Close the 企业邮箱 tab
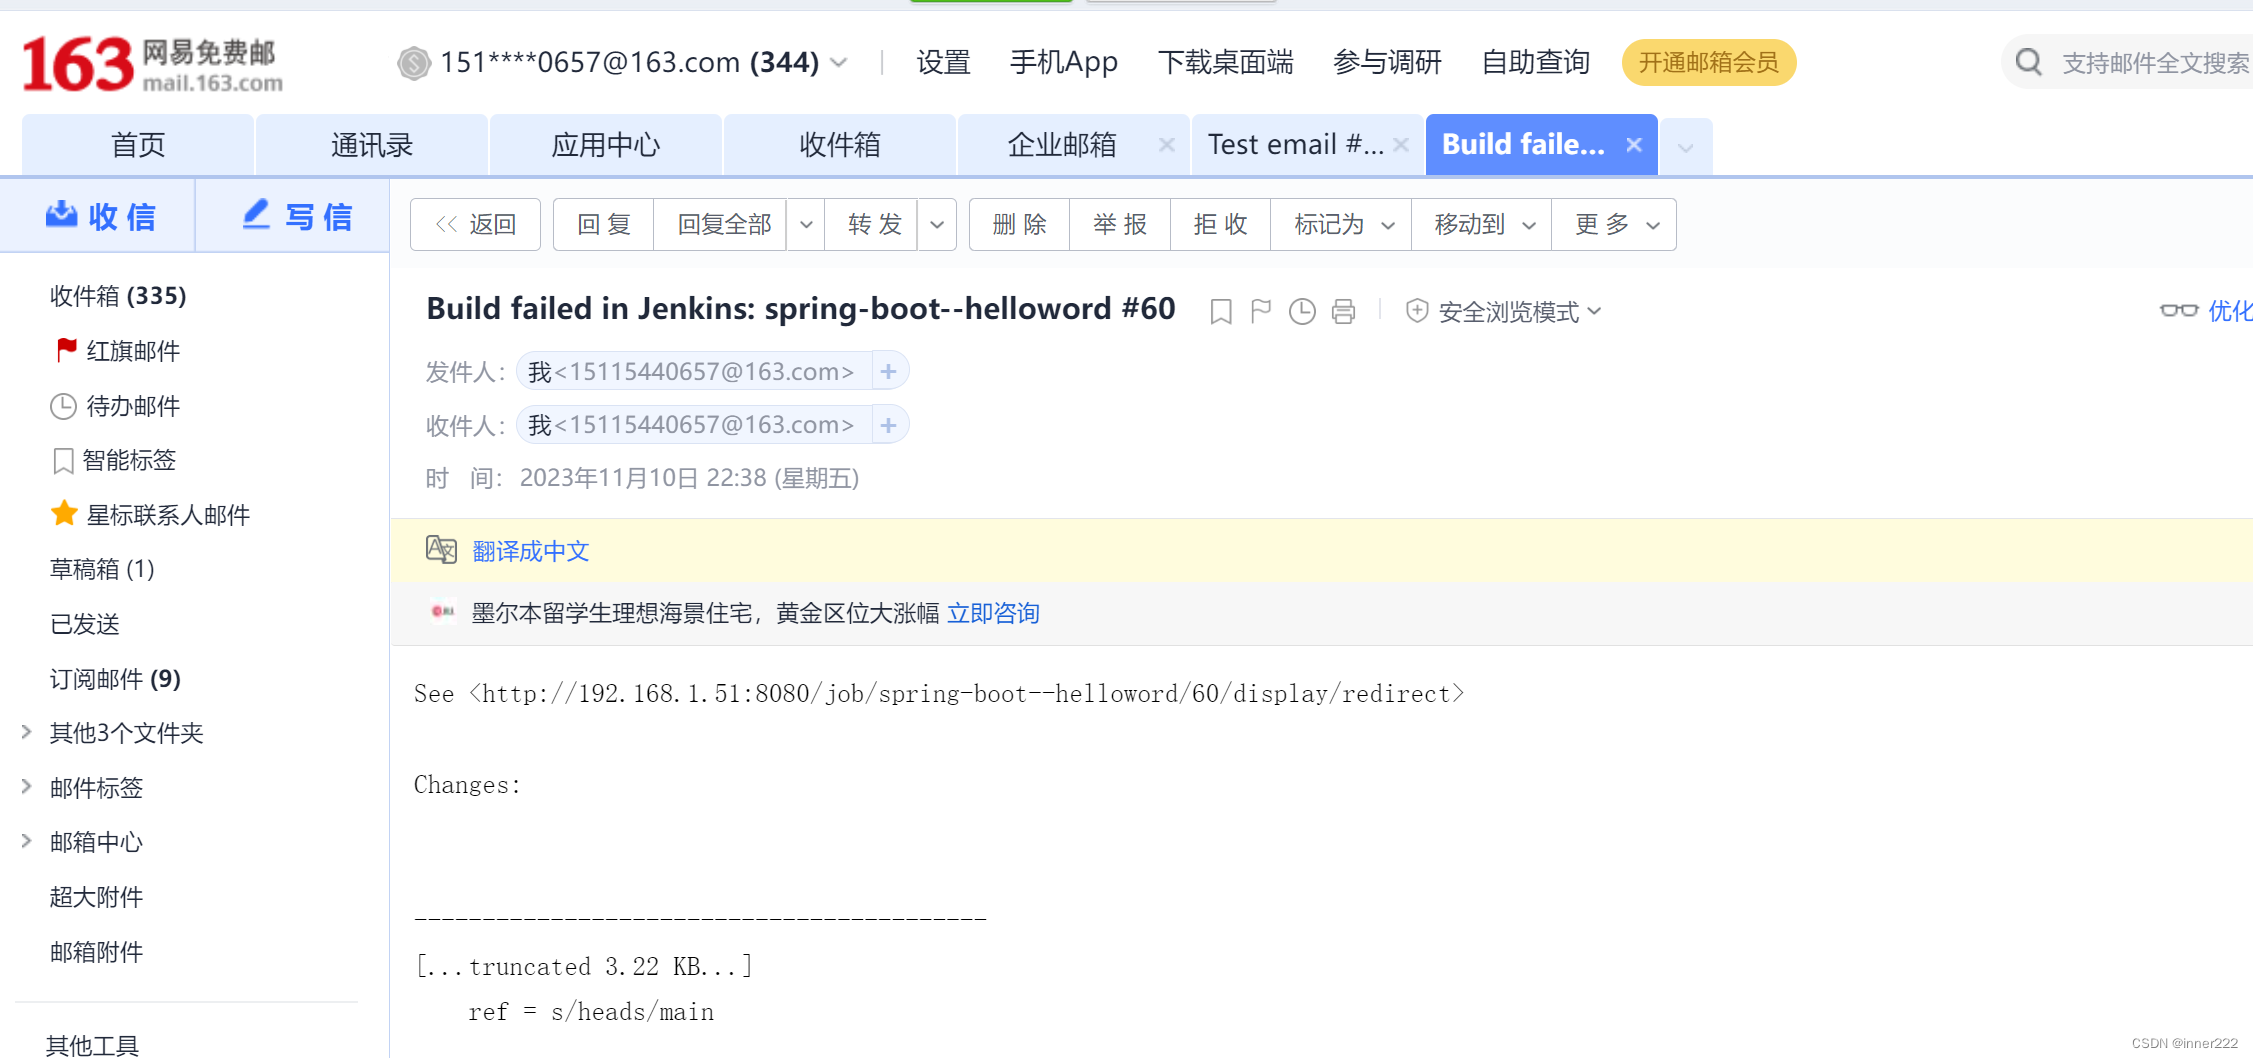The height and width of the screenshot is (1058, 2253). [1166, 145]
